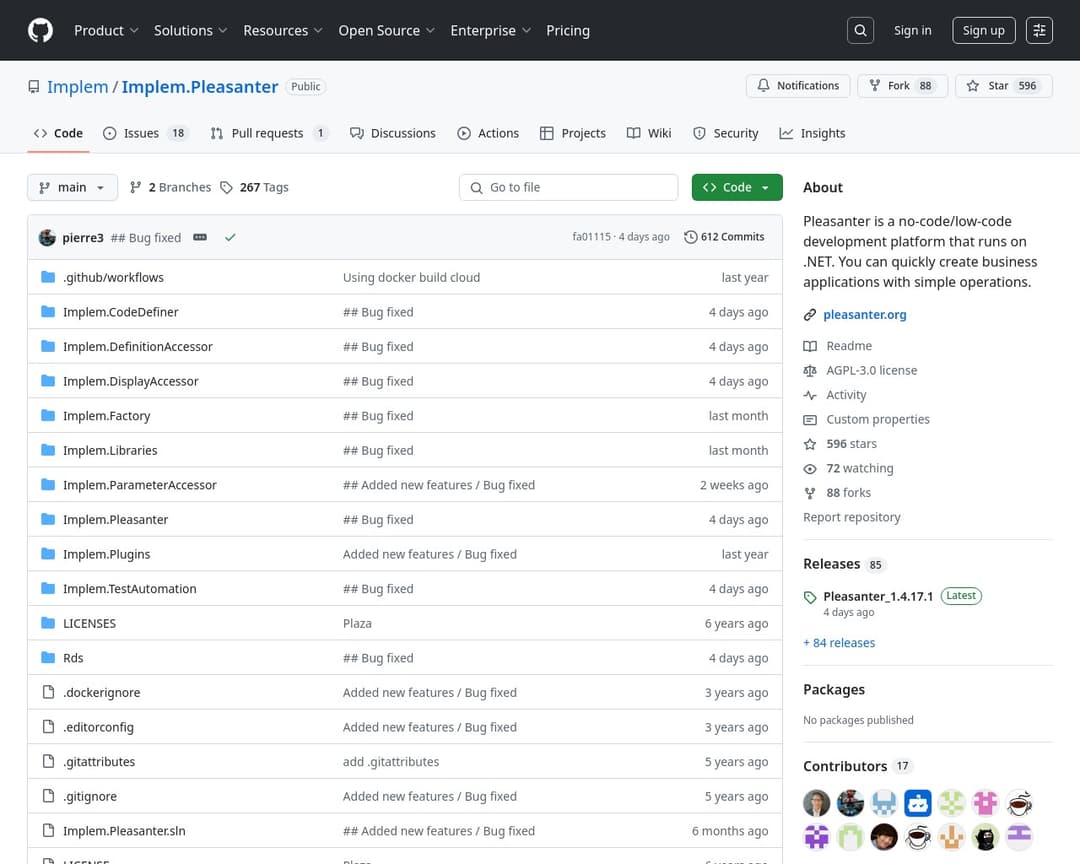Switch to the Insights tab
The height and width of the screenshot is (864, 1080).
(x=812, y=133)
